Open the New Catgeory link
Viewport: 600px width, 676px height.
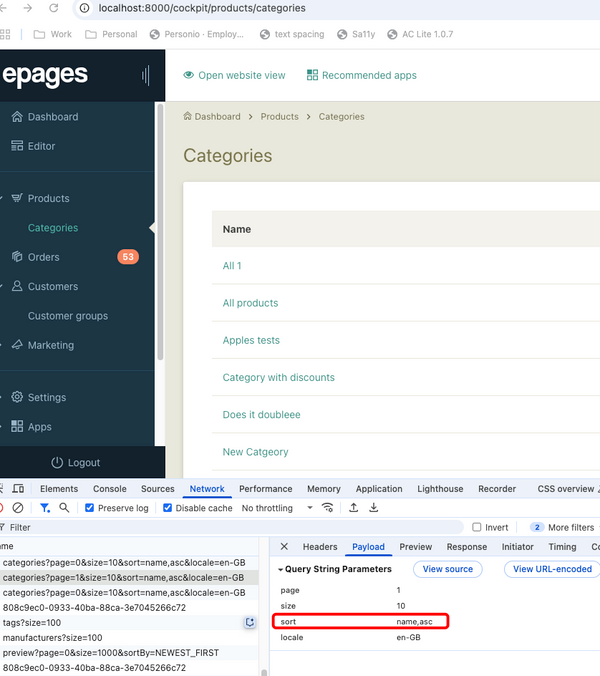(255, 452)
